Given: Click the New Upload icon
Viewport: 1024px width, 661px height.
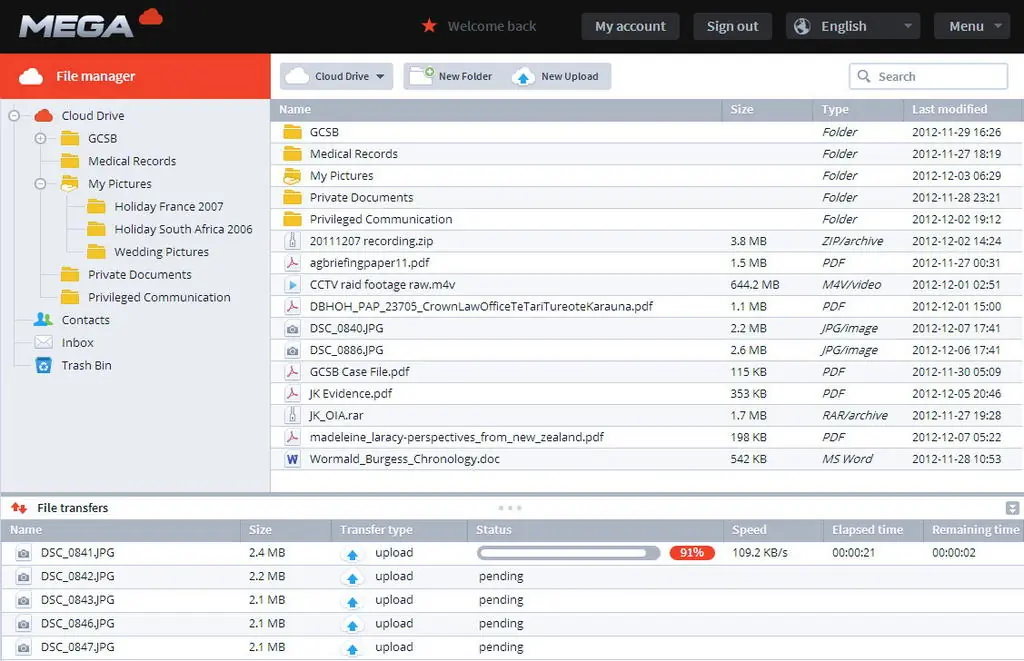Looking at the screenshot, I should click(522, 75).
